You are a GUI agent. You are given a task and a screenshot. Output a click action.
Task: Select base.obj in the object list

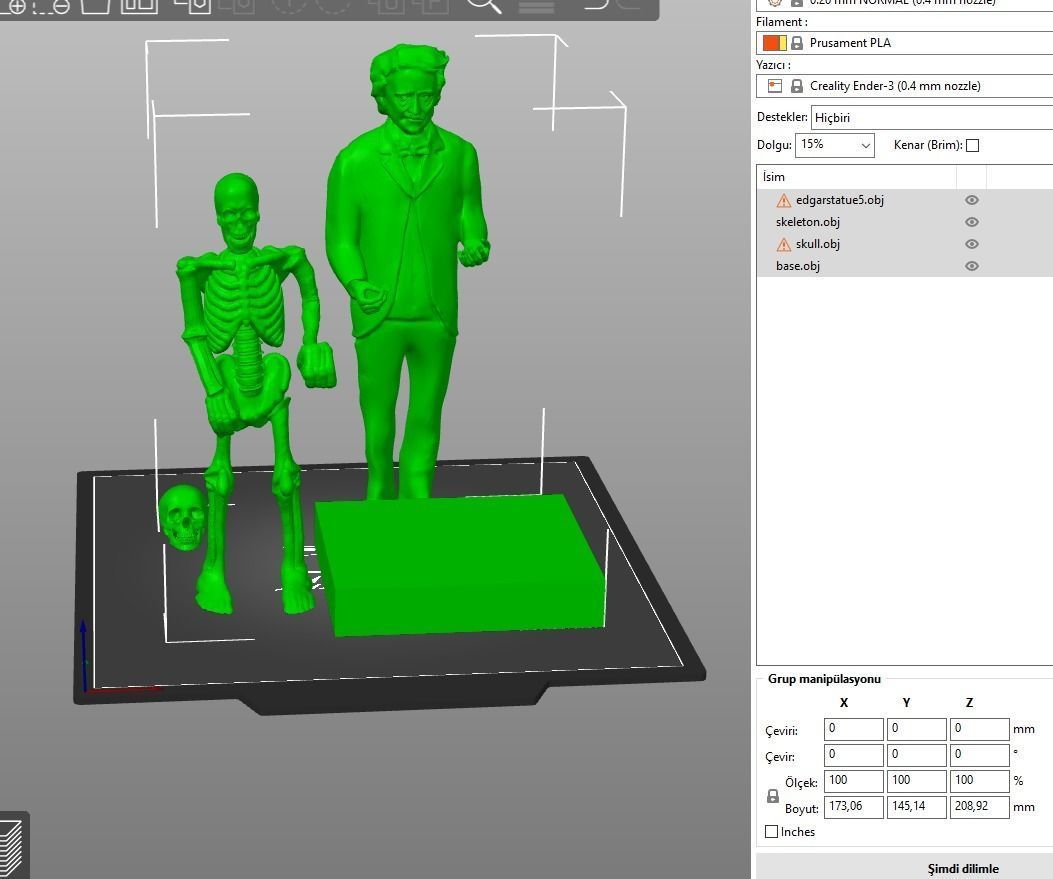click(x=798, y=267)
